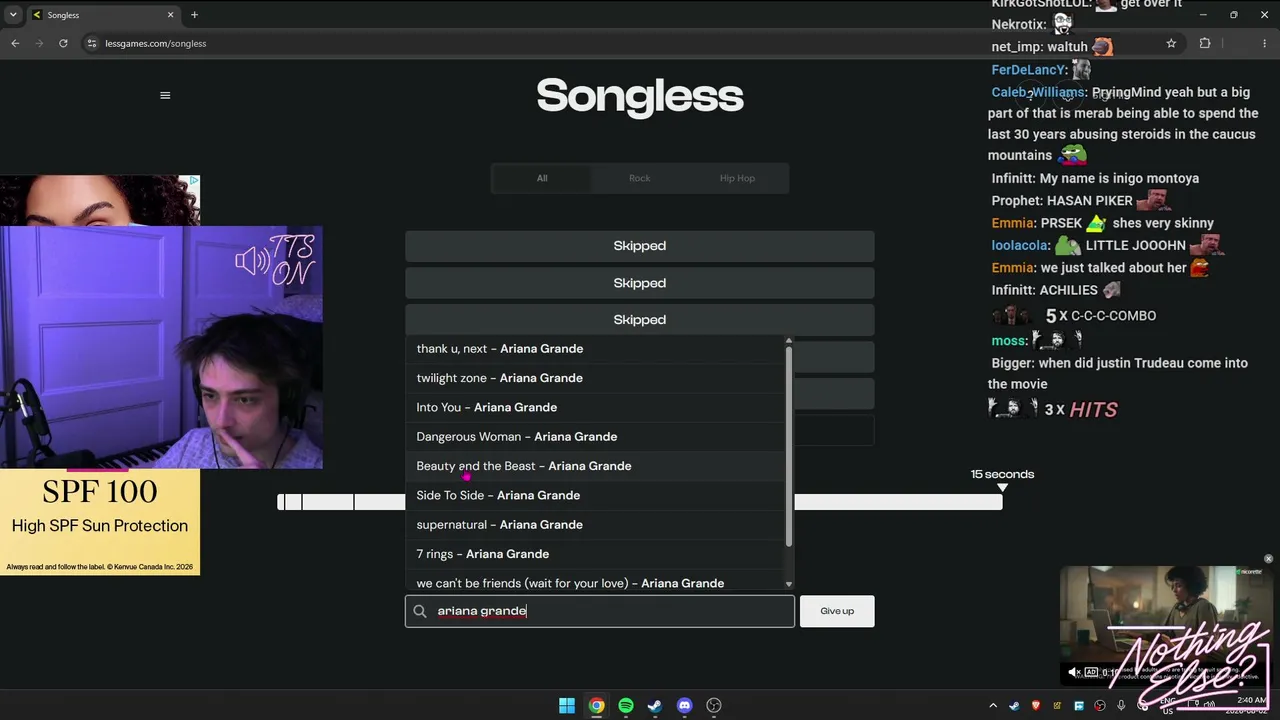Open Discord from the taskbar
1280x720 pixels.
684,706
